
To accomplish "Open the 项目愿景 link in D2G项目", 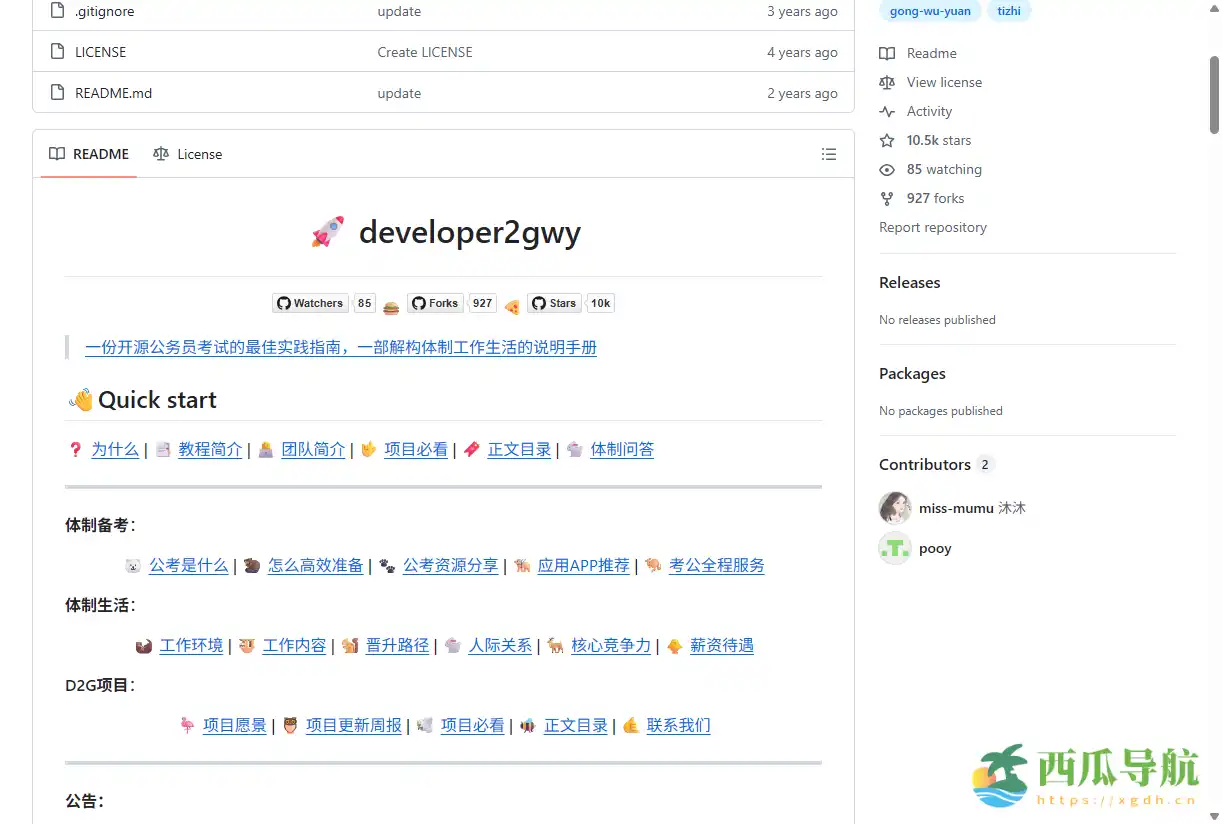I will tap(234, 725).
